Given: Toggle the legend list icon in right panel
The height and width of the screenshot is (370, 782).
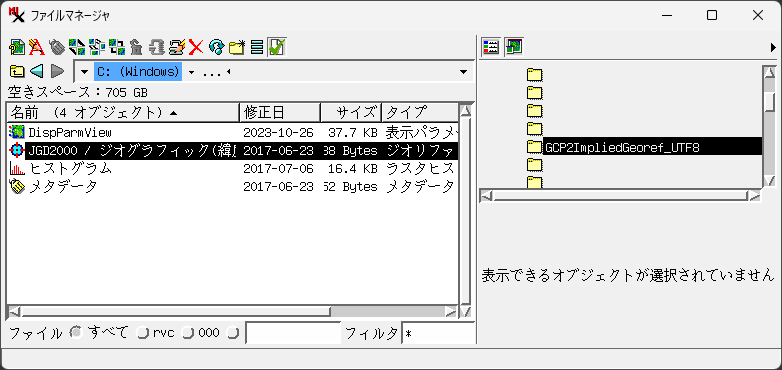Looking at the screenshot, I should pos(491,47).
